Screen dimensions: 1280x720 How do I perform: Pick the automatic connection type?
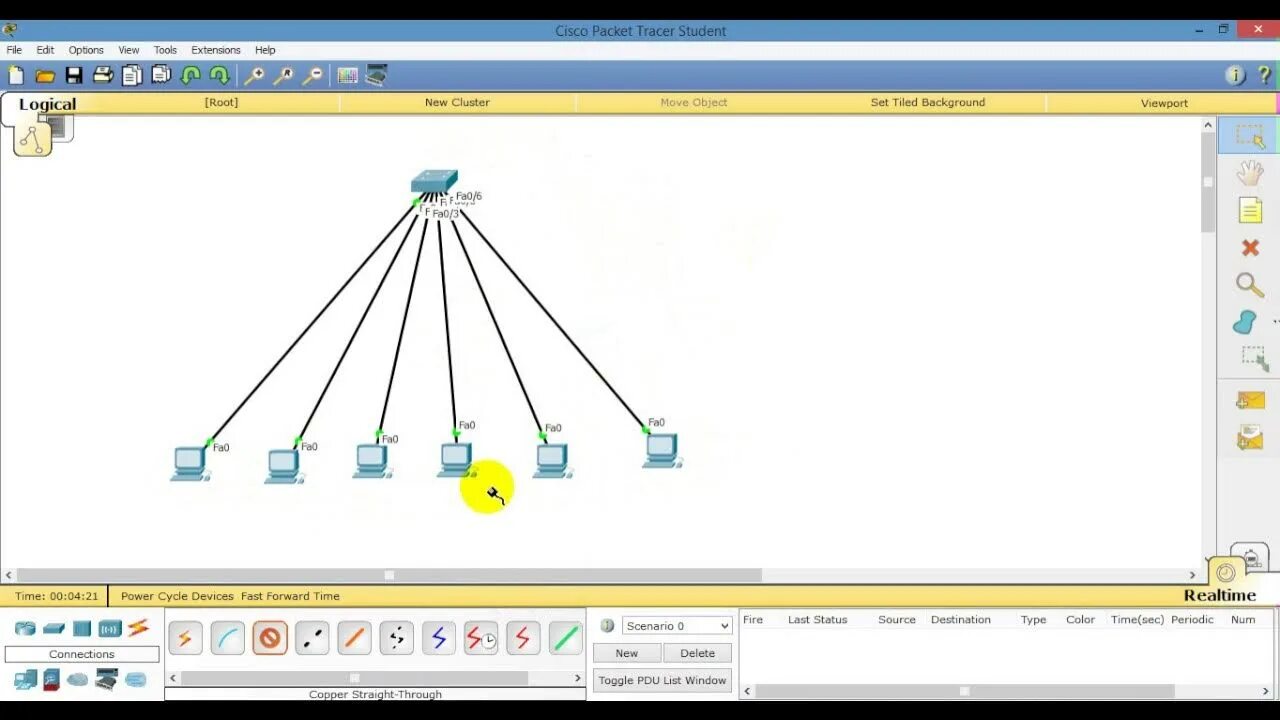point(185,638)
